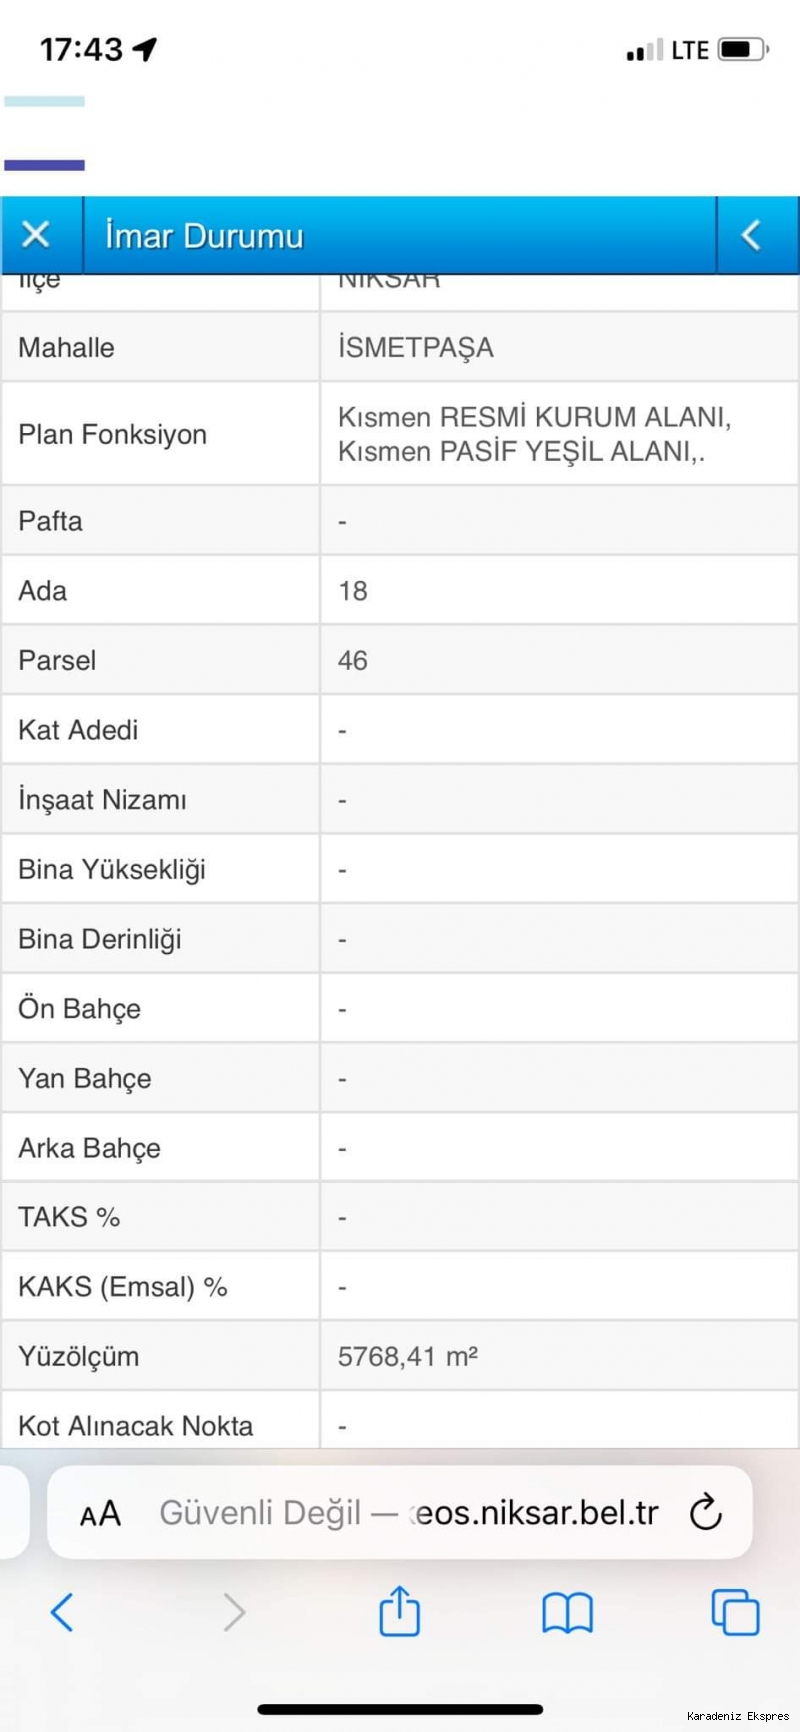Tap the battery indicator icon
This screenshot has height=1732, width=800.
743,49
